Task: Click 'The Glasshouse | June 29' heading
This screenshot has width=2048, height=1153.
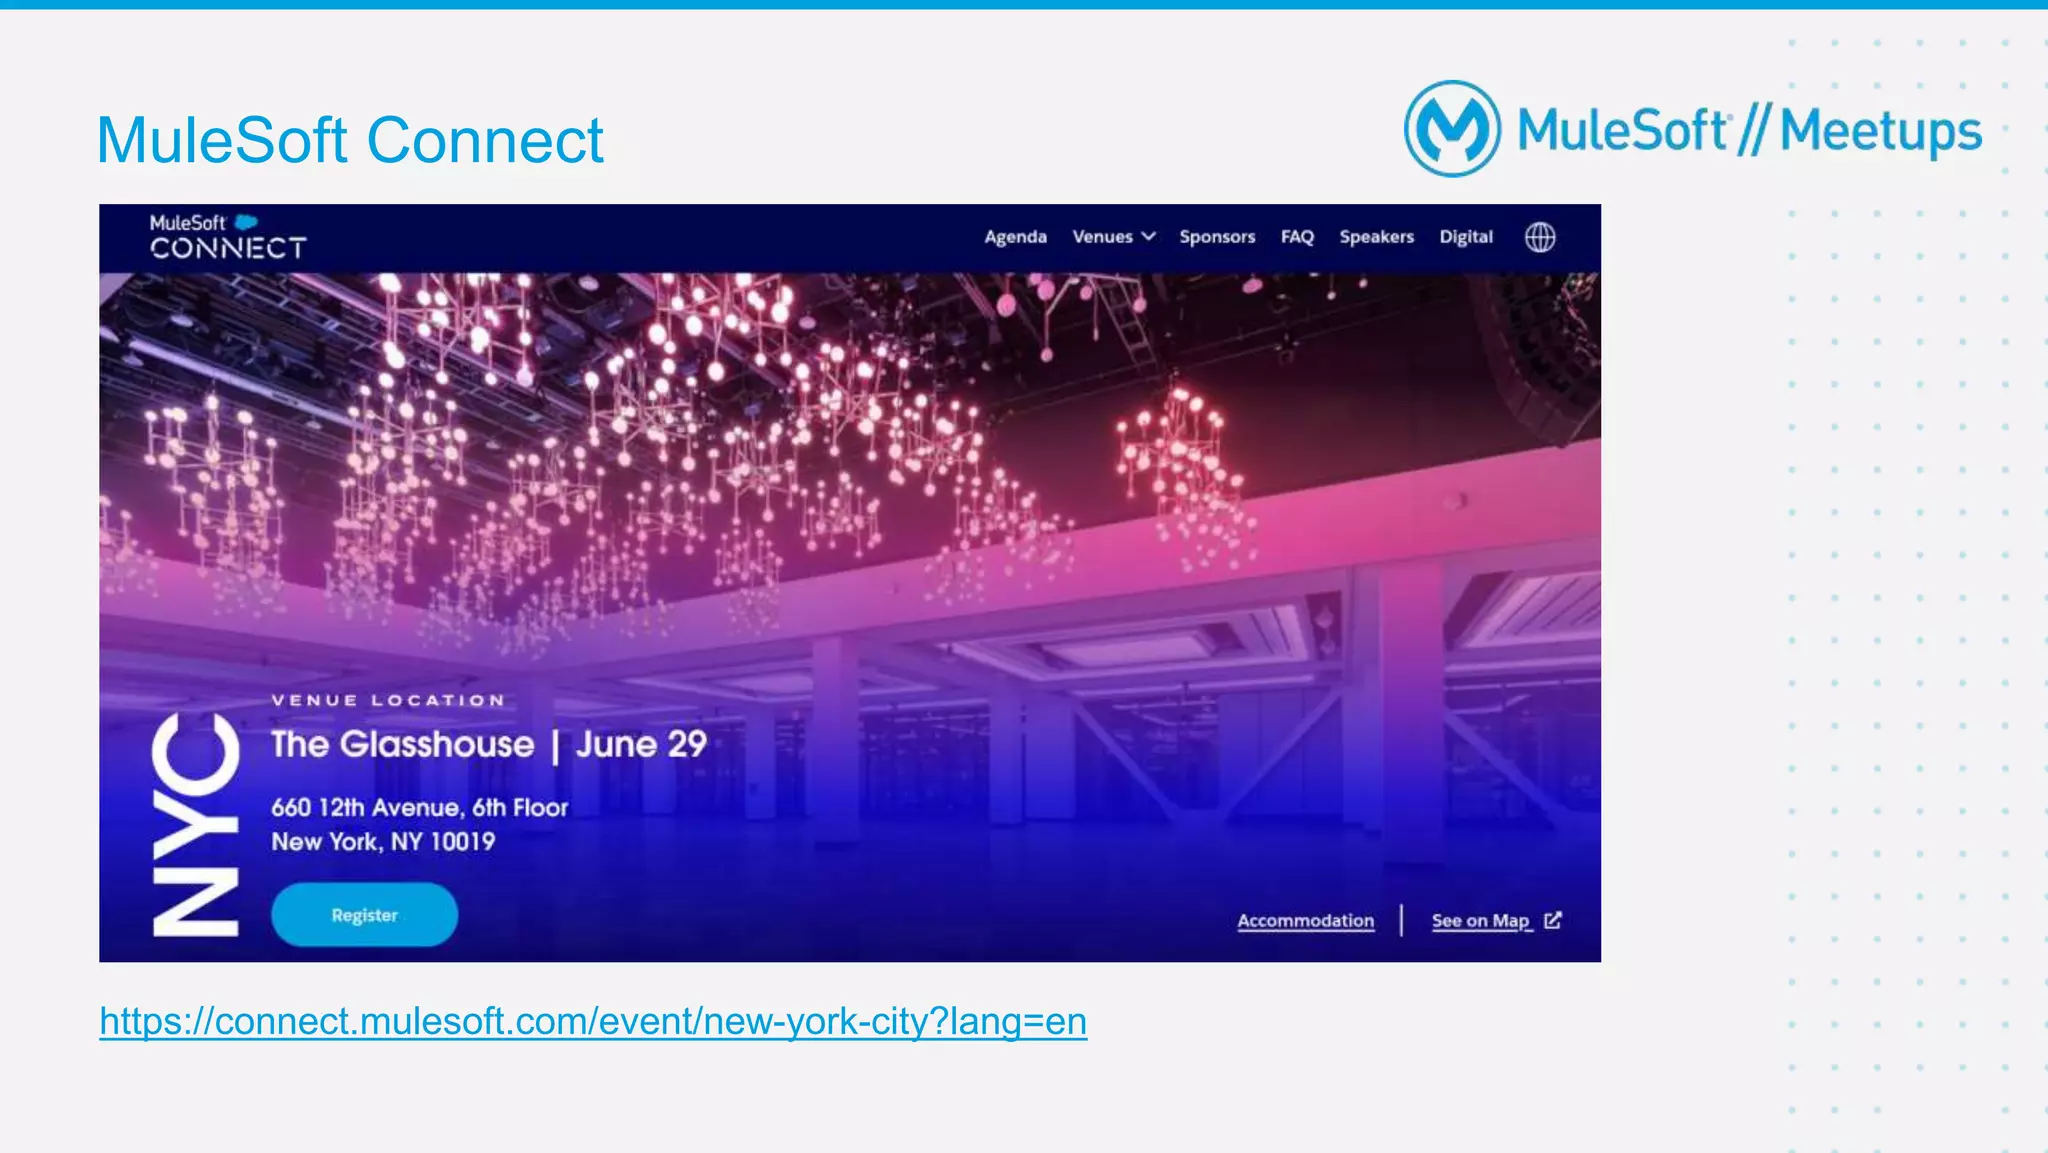Action: tap(489, 744)
